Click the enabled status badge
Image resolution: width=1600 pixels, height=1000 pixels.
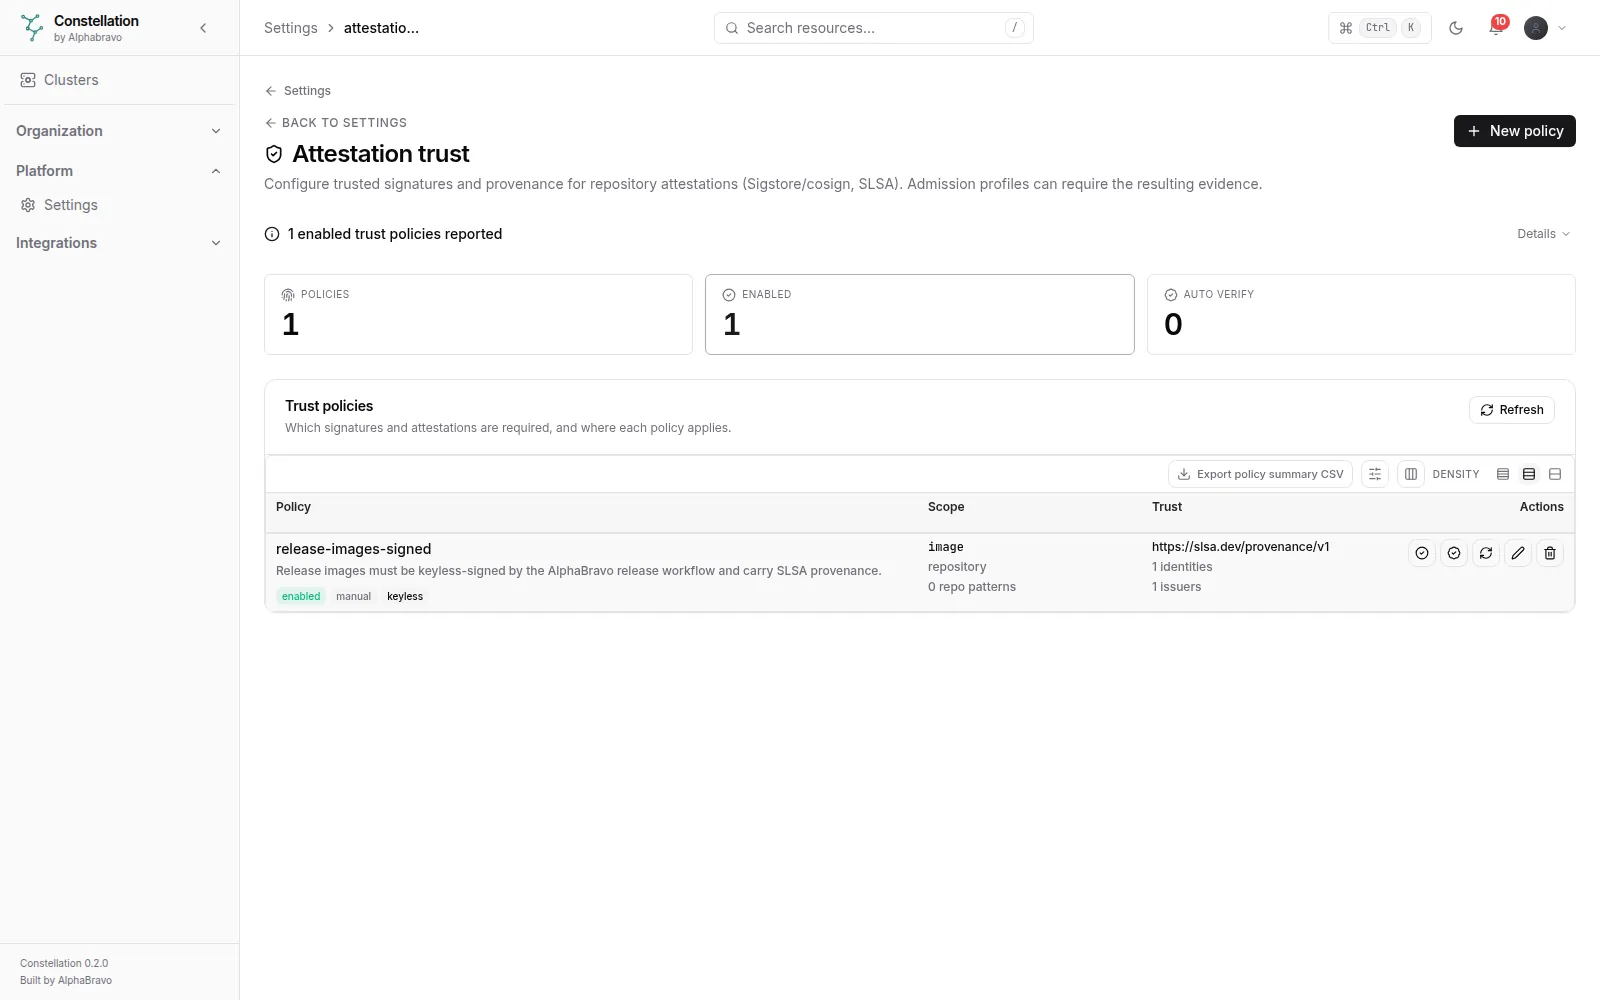(301, 596)
